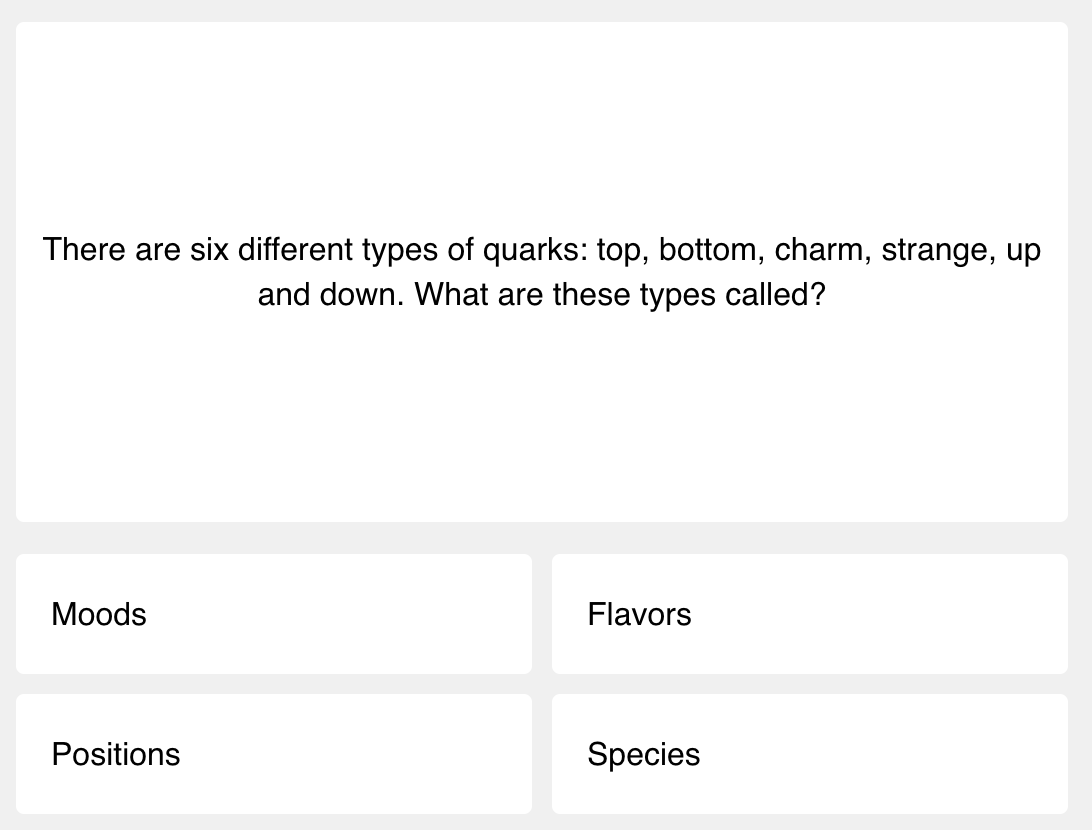
Task: Tap the word Flavors
Action: point(639,614)
